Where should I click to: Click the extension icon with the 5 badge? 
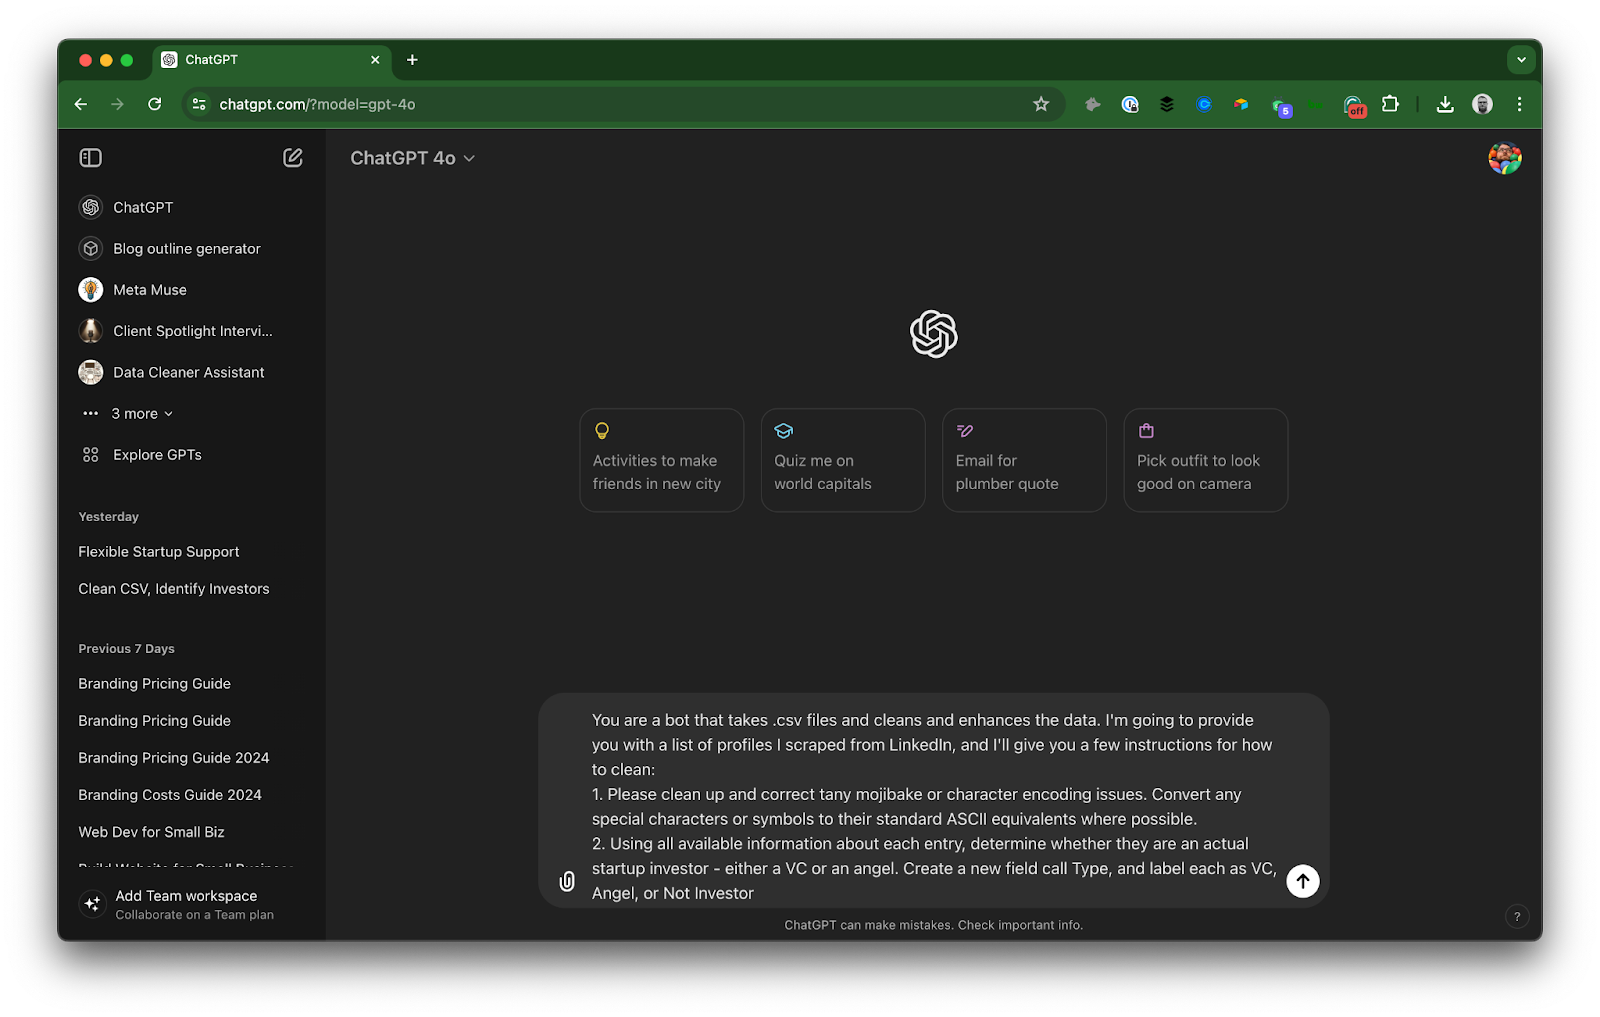coord(1281,106)
